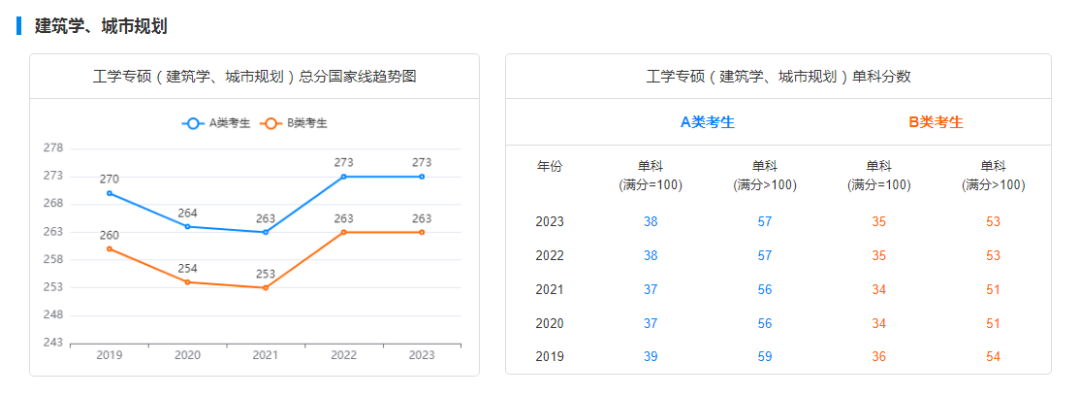Click B类 score 34 in the 2021 row
This screenshot has width=1080, height=395.
[879, 290]
